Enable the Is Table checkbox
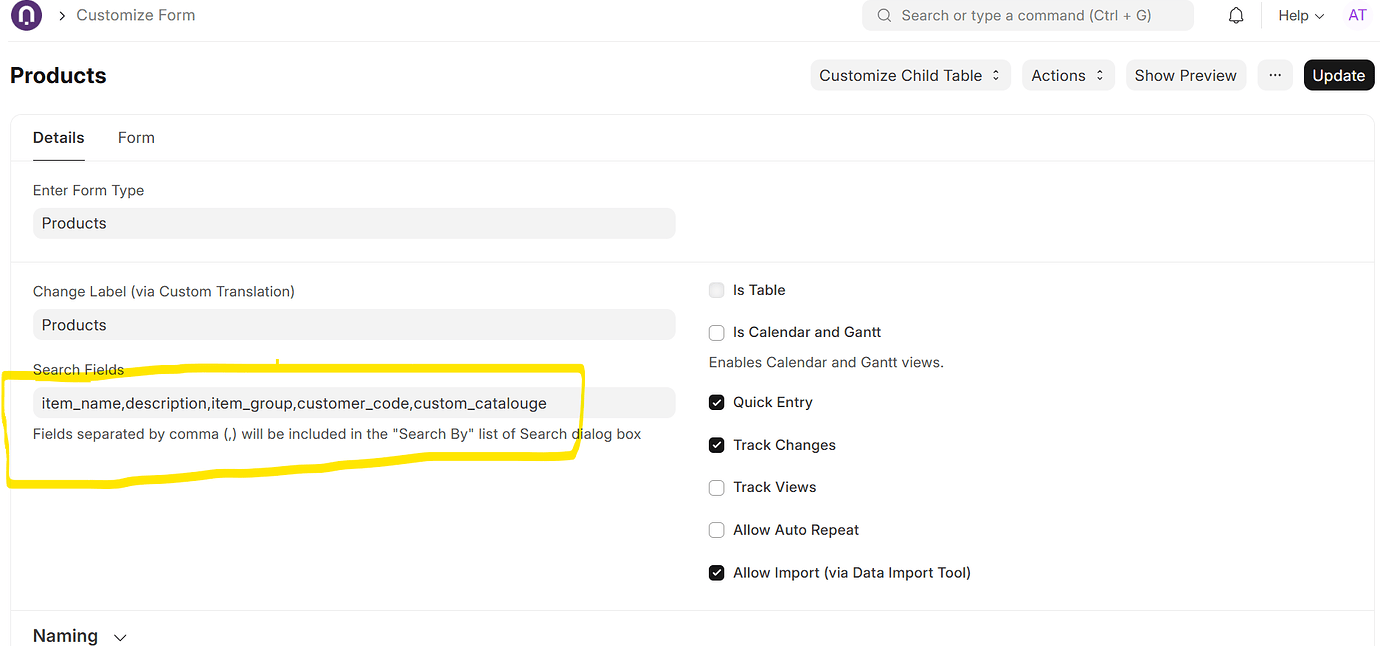Image resolution: width=1380 pixels, height=646 pixels. tap(716, 289)
